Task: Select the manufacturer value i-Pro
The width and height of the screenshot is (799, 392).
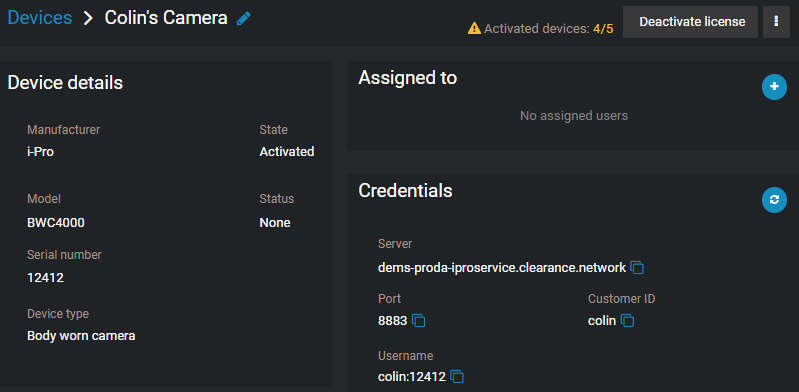Action: 40,152
